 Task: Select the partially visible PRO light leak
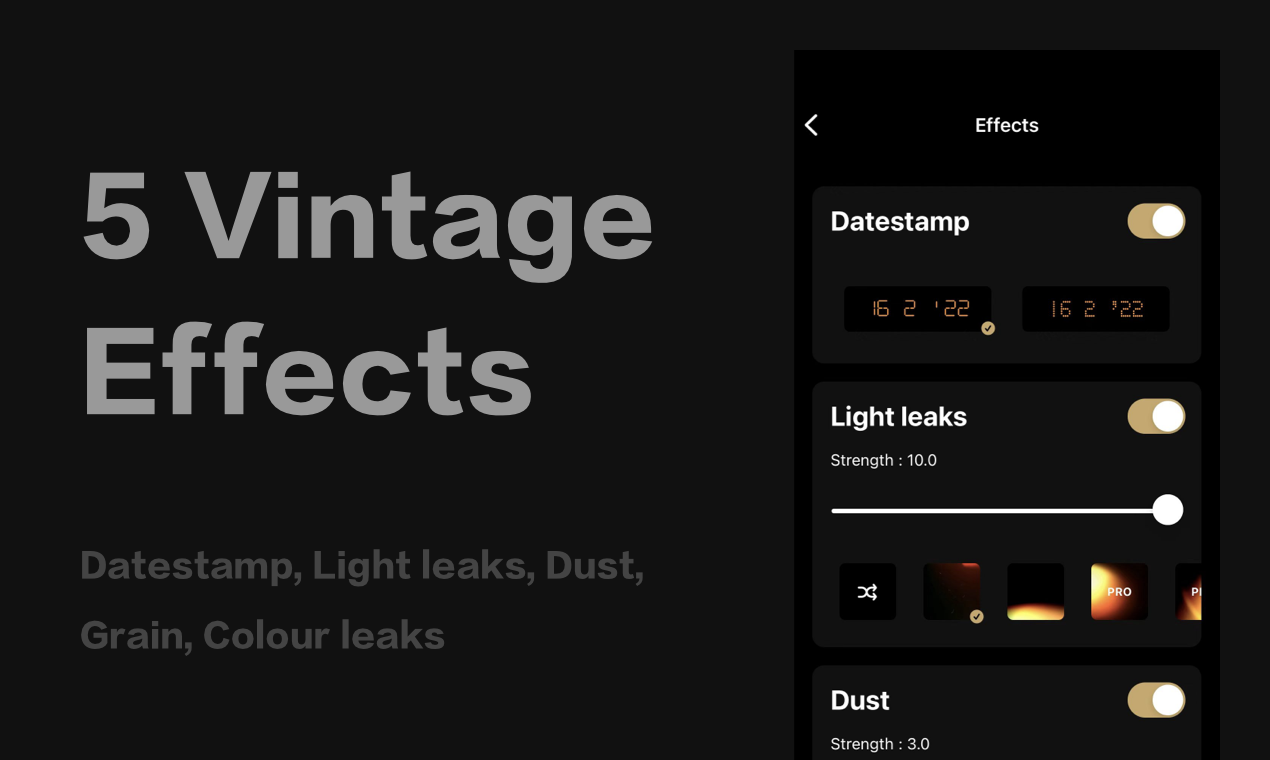click(1189, 592)
